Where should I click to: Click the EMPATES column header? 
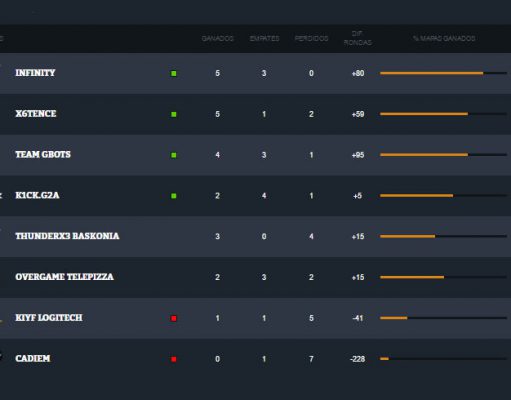(264, 38)
